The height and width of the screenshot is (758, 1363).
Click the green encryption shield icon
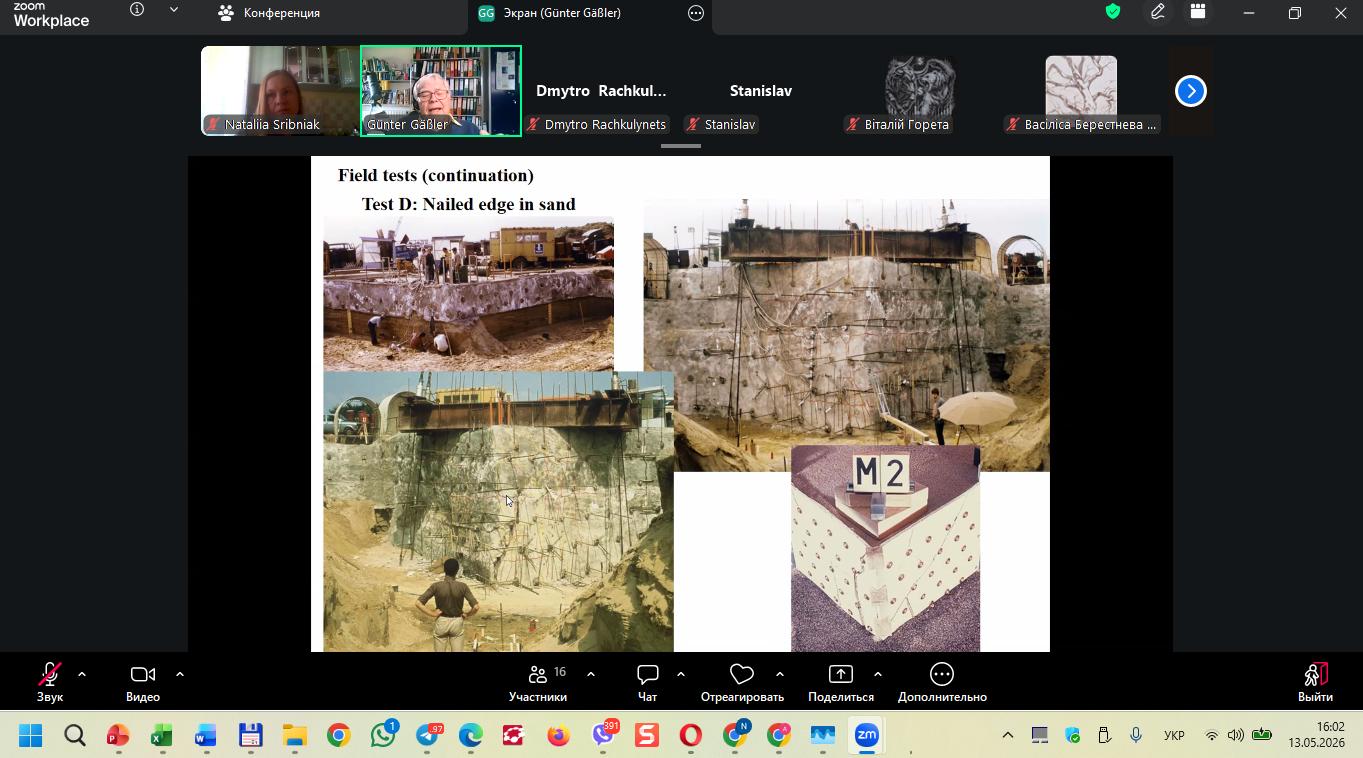[1113, 12]
